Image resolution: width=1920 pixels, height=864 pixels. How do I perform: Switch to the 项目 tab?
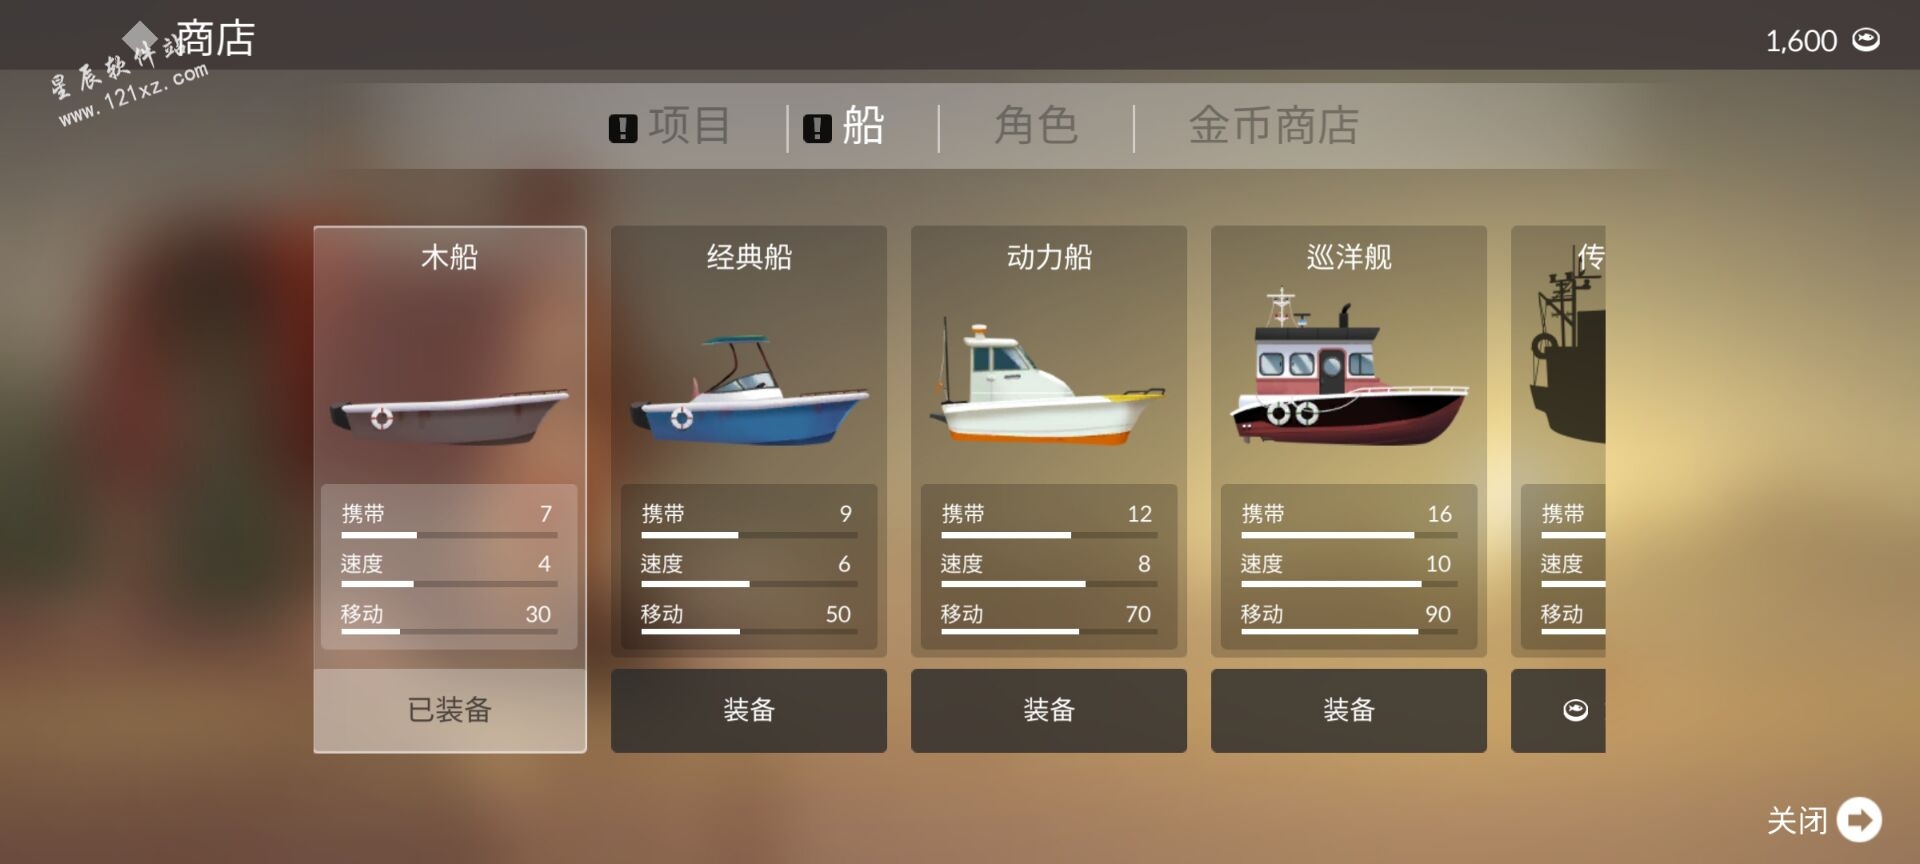tap(689, 127)
